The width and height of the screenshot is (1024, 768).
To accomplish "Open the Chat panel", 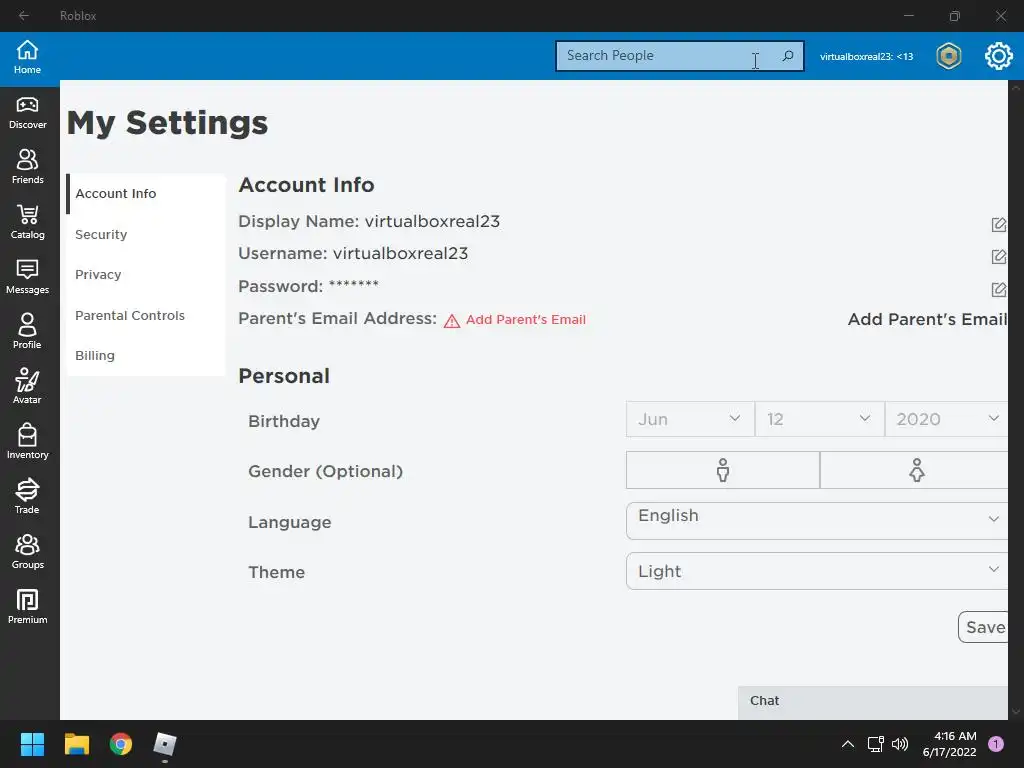I will click(873, 702).
